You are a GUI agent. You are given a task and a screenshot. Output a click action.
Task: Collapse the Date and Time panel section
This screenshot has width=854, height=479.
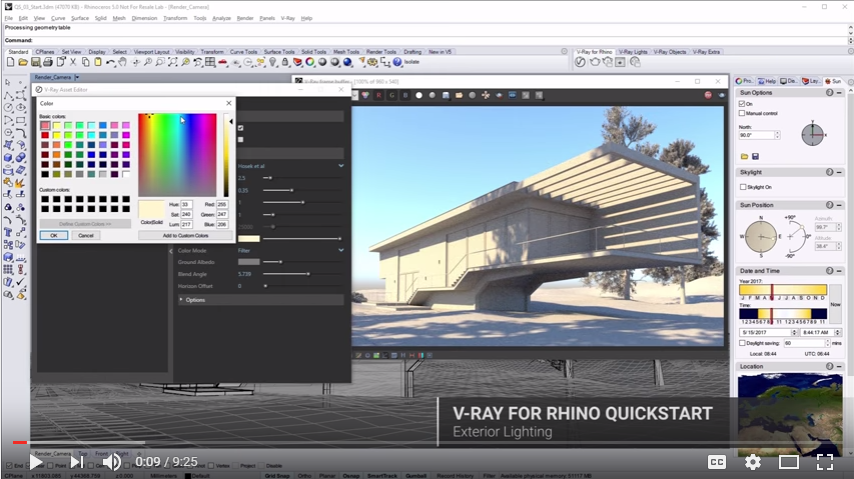839,271
